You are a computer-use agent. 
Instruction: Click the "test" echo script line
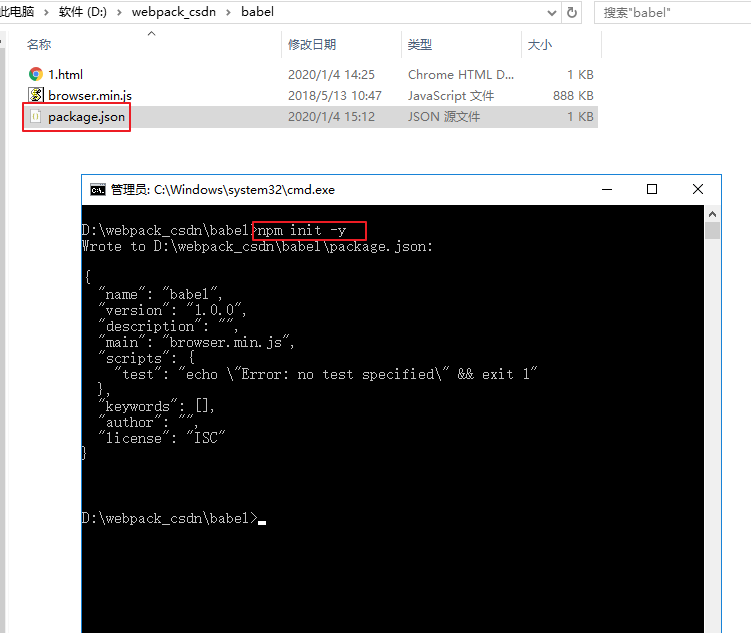click(x=325, y=374)
